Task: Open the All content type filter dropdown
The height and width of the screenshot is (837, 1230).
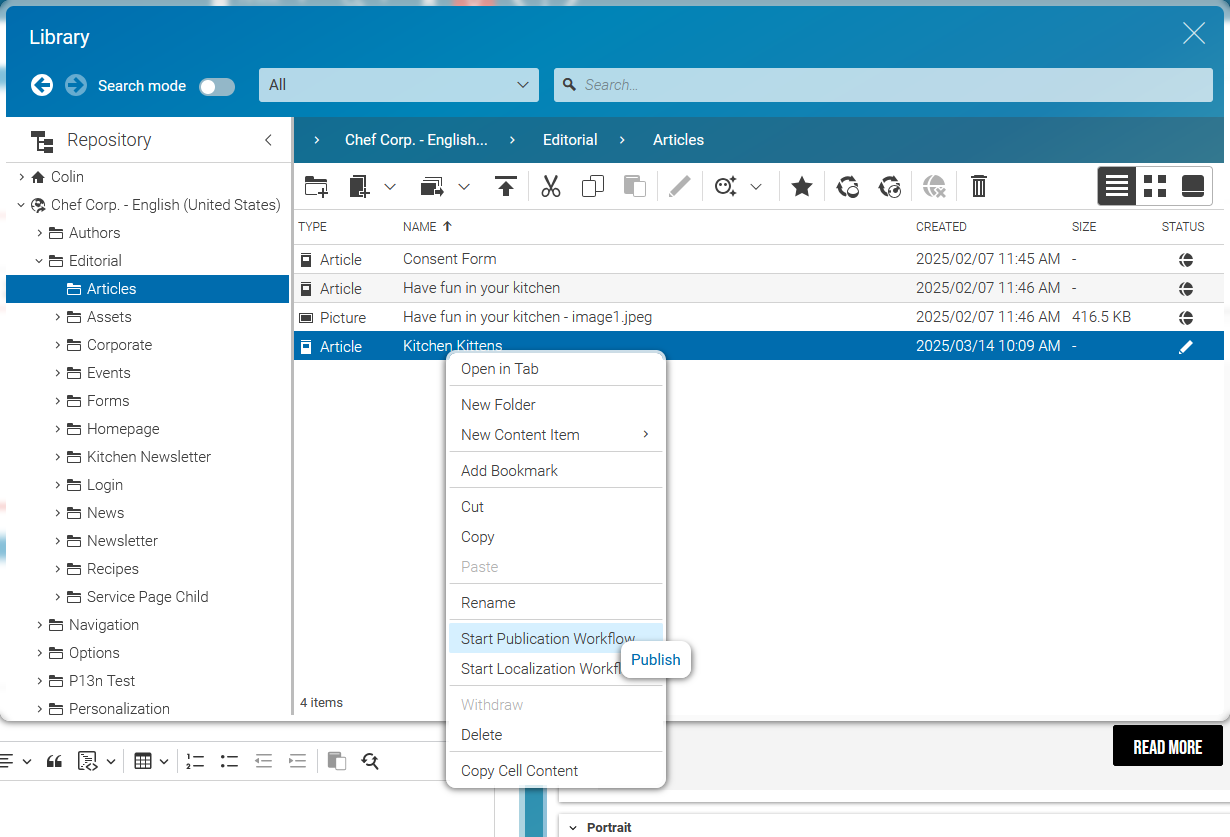Action: 398,85
